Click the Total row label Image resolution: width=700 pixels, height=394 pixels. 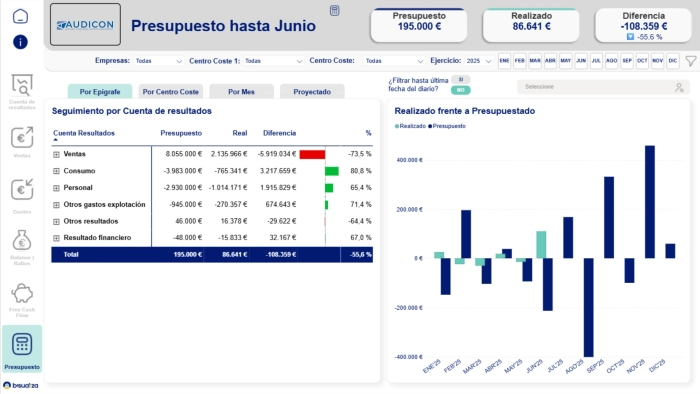[71, 254]
